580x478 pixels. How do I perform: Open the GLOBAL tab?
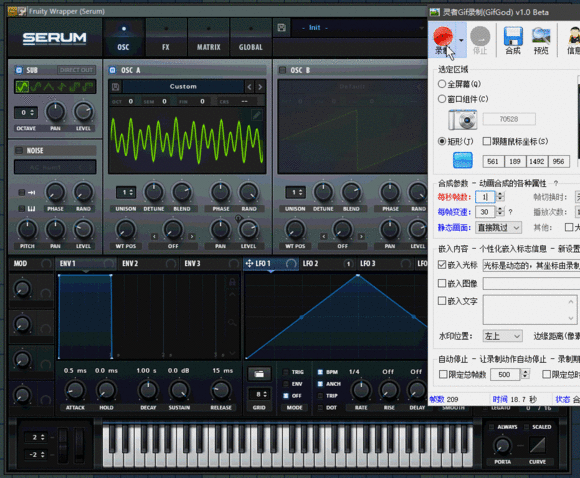251,38
